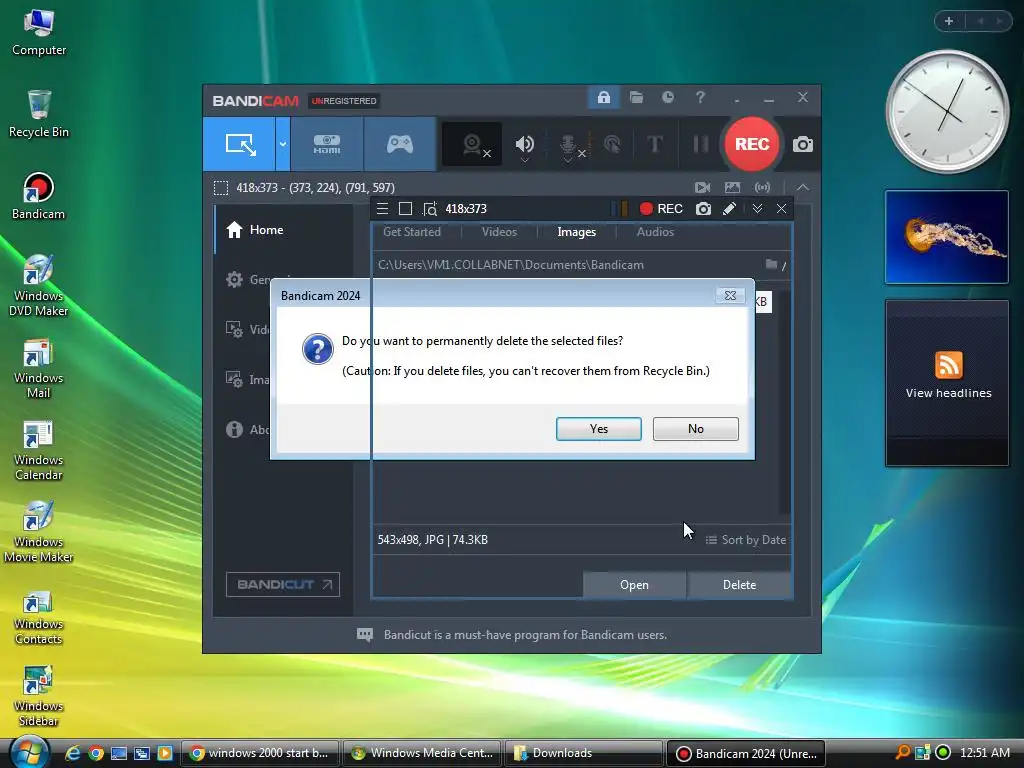Select the pencil drawing icon
This screenshot has height=768, width=1024.
729,209
